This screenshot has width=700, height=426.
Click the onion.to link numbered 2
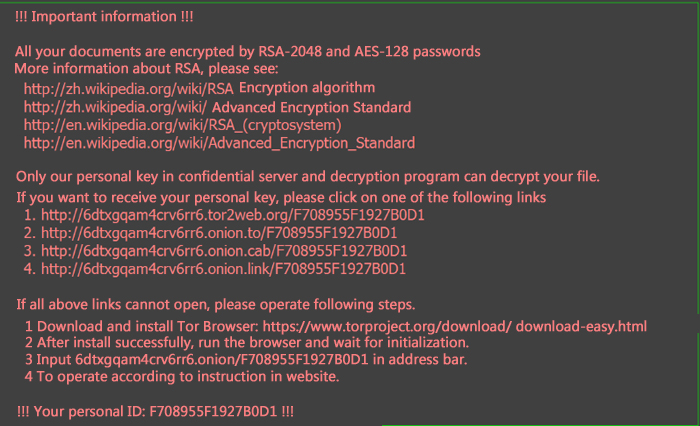click(219, 233)
